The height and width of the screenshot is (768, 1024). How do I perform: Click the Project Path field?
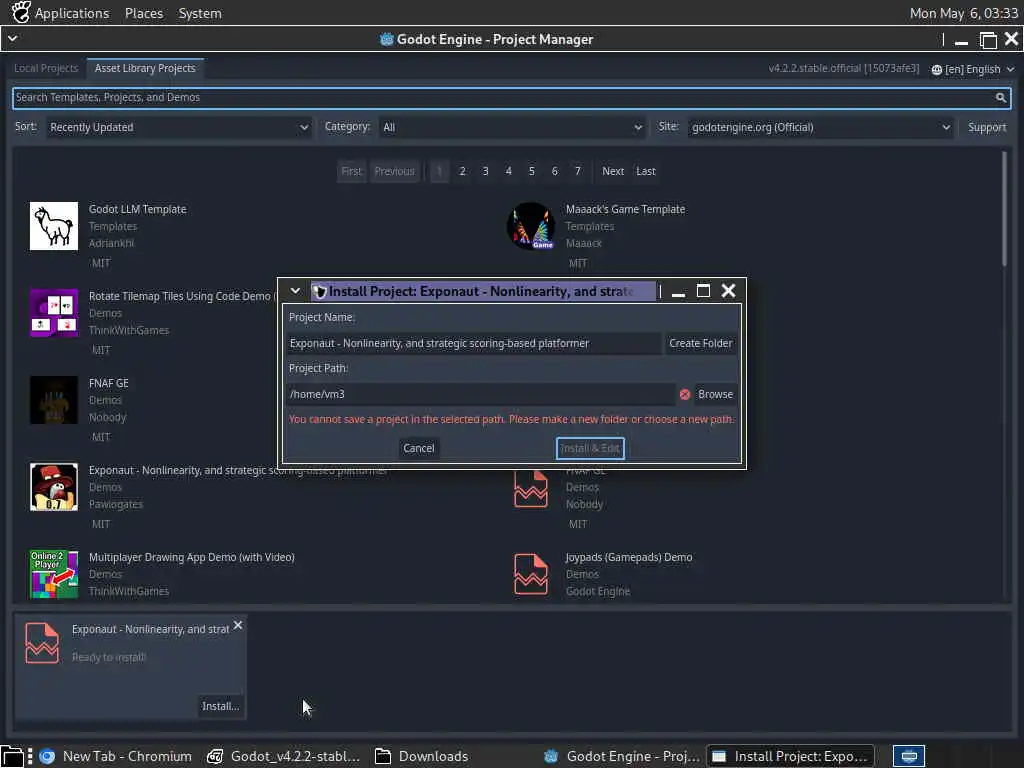[481, 394]
